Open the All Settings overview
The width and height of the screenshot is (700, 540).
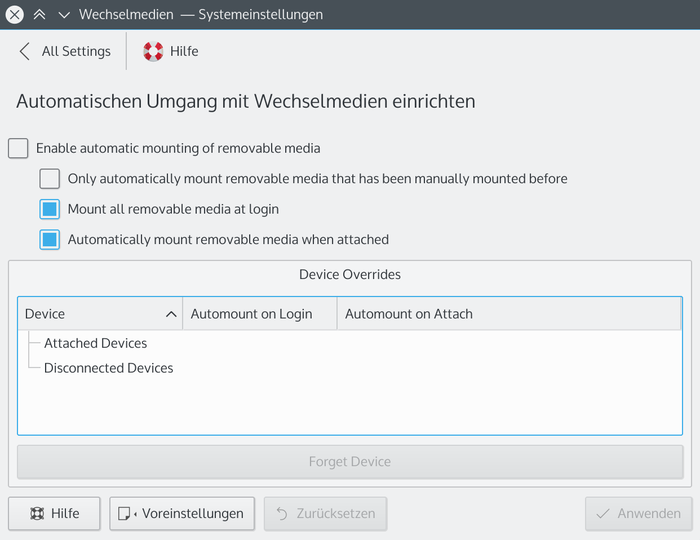(76, 51)
